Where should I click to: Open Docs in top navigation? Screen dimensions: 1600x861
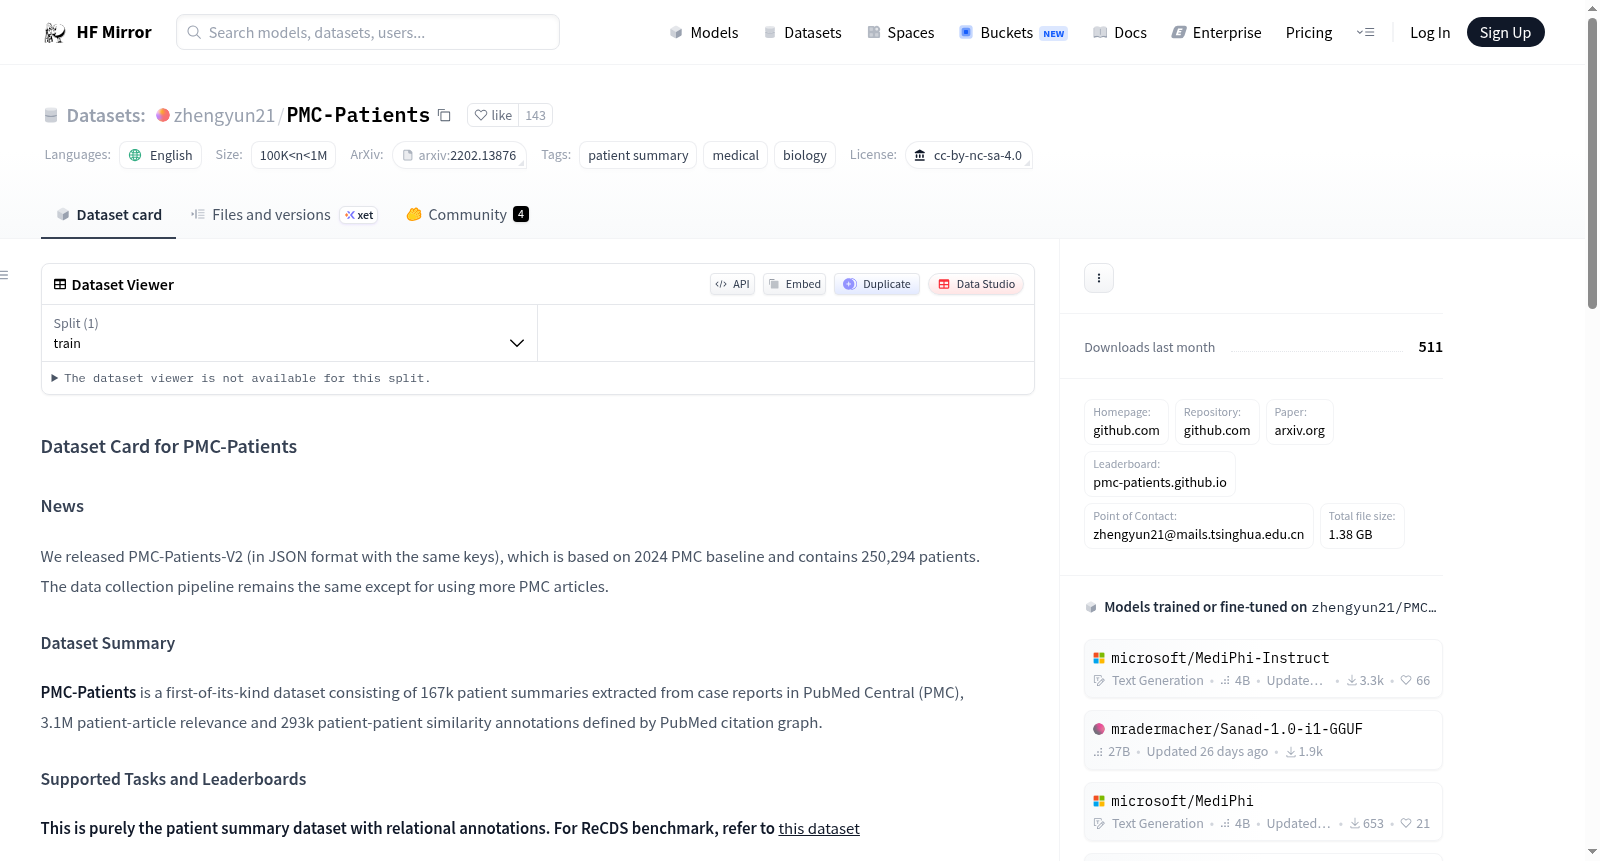tap(1120, 33)
